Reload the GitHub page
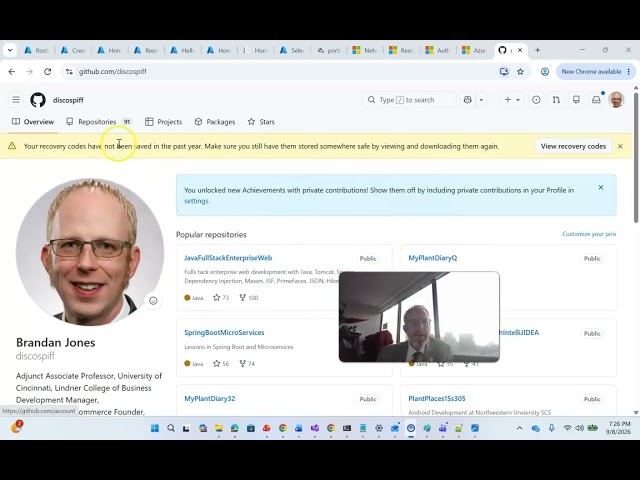640x480 pixels. 48,71
